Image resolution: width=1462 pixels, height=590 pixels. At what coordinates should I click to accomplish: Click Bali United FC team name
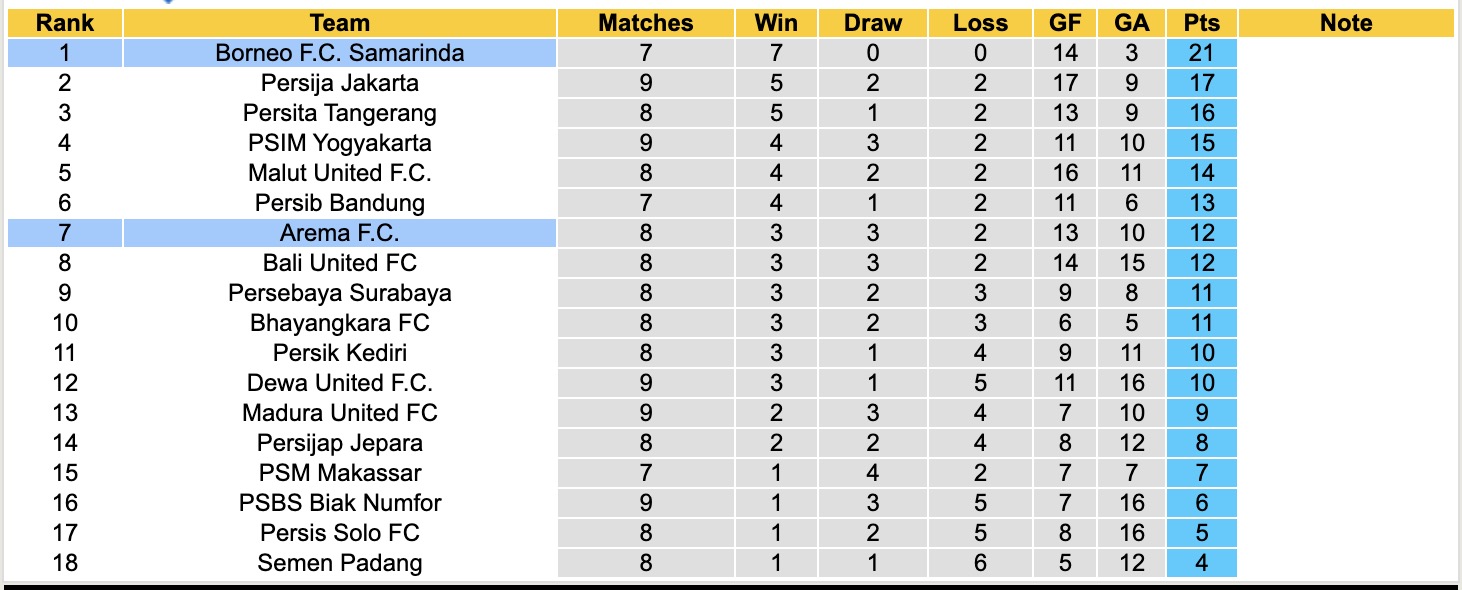340,263
